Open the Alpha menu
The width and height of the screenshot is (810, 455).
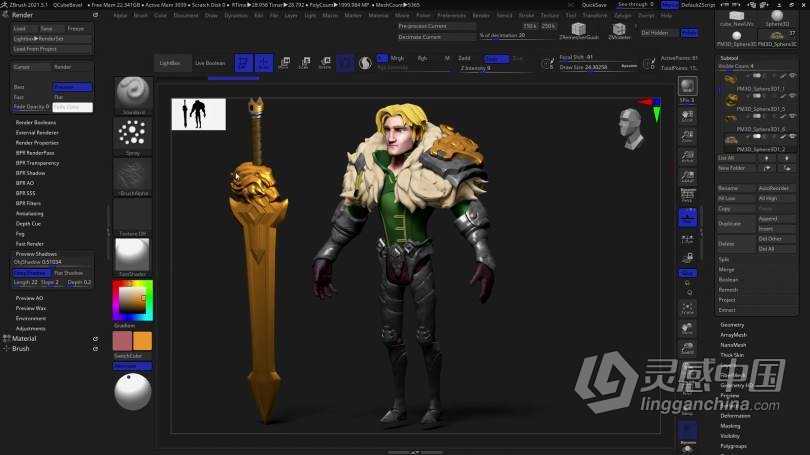[120, 15]
